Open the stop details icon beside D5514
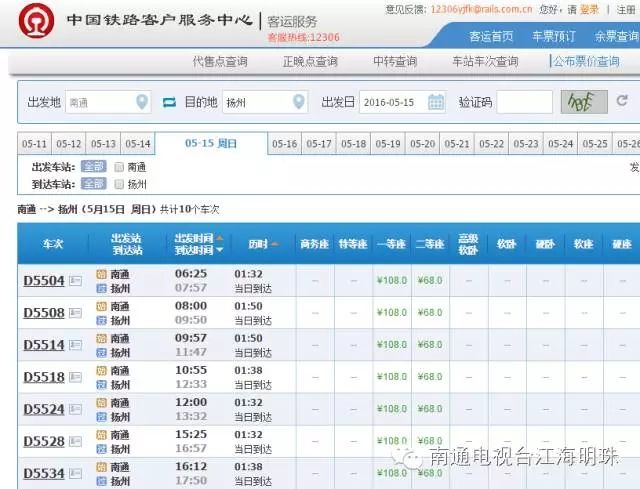 (76, 346)
